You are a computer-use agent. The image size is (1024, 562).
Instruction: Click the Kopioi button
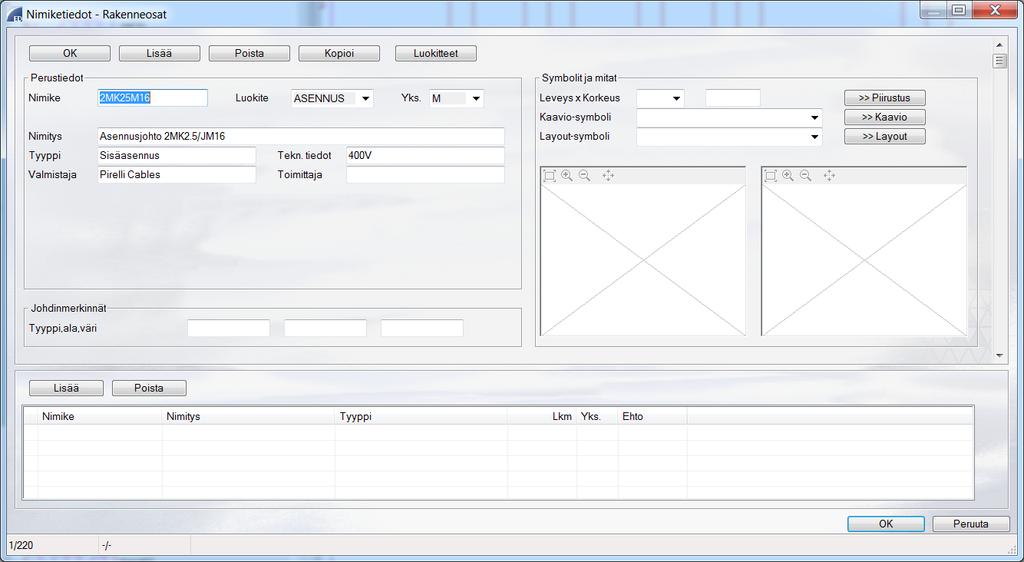pyautogui.click(x=339, y=54)
